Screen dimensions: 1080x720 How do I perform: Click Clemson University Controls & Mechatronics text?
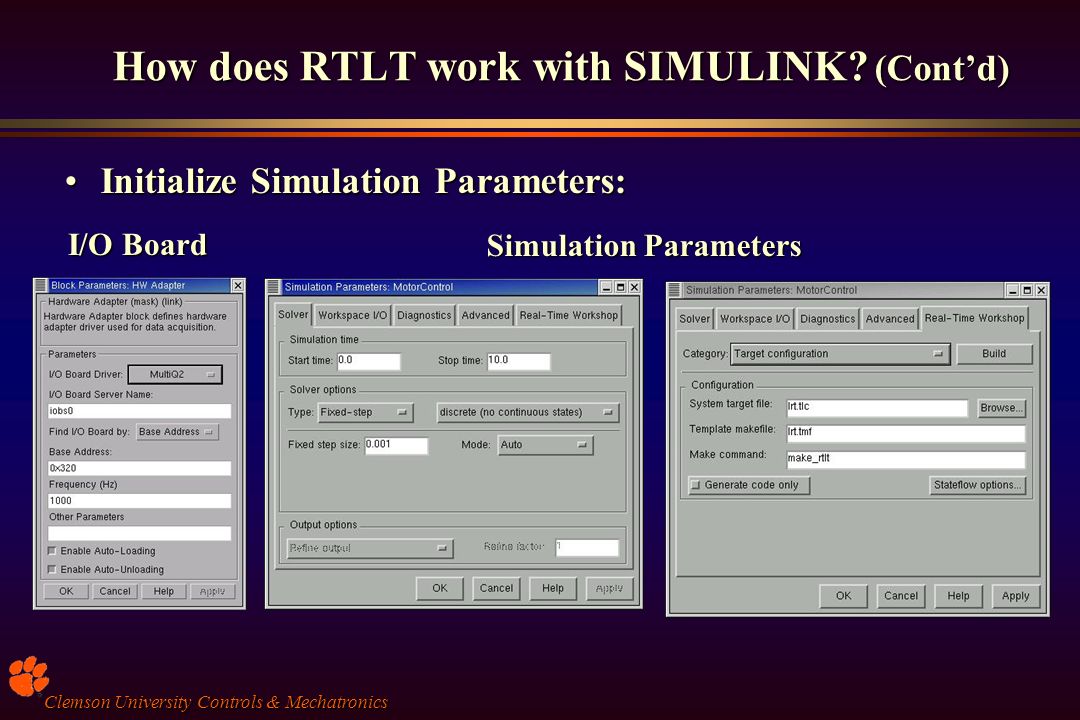(216, 702)
